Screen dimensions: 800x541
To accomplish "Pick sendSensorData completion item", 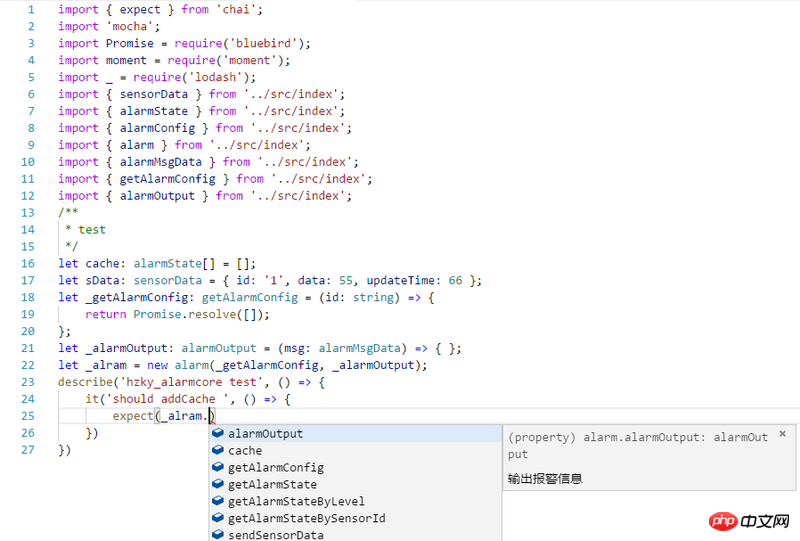I will pos(356,534).
